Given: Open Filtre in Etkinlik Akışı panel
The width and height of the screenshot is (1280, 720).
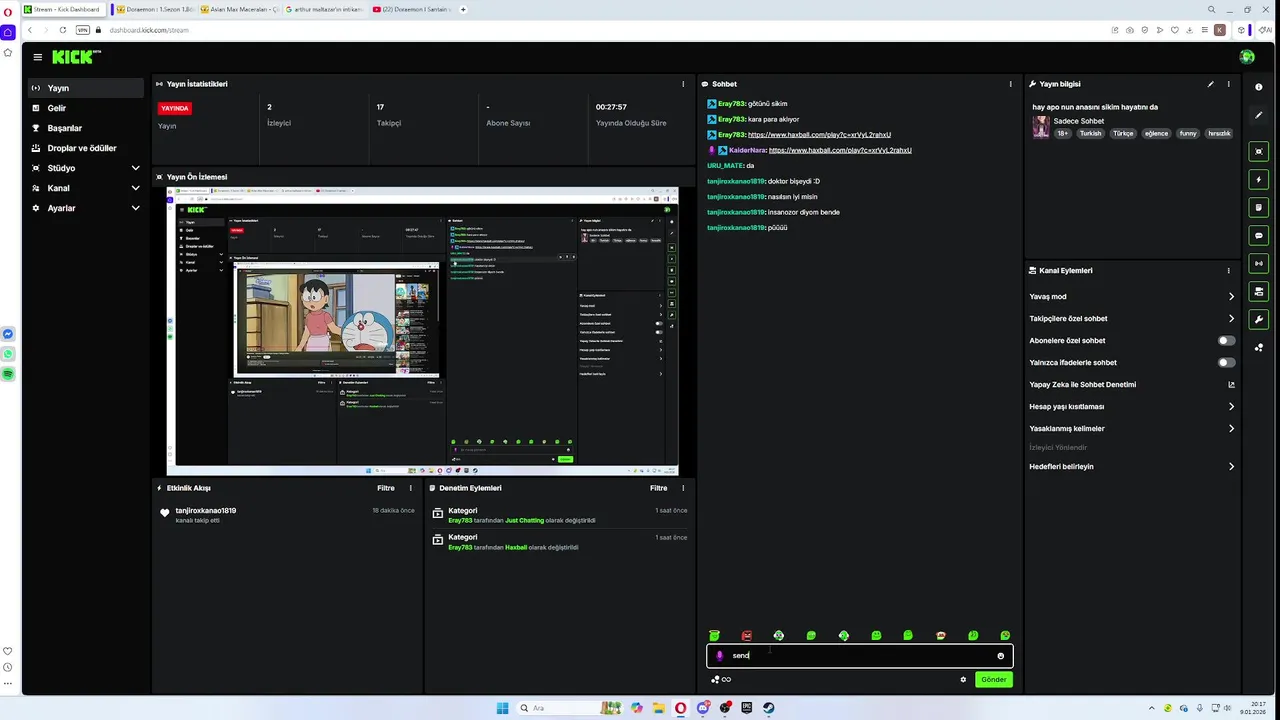Looking at the screenshot, I should pyautogui.click(x=385, y=488).
